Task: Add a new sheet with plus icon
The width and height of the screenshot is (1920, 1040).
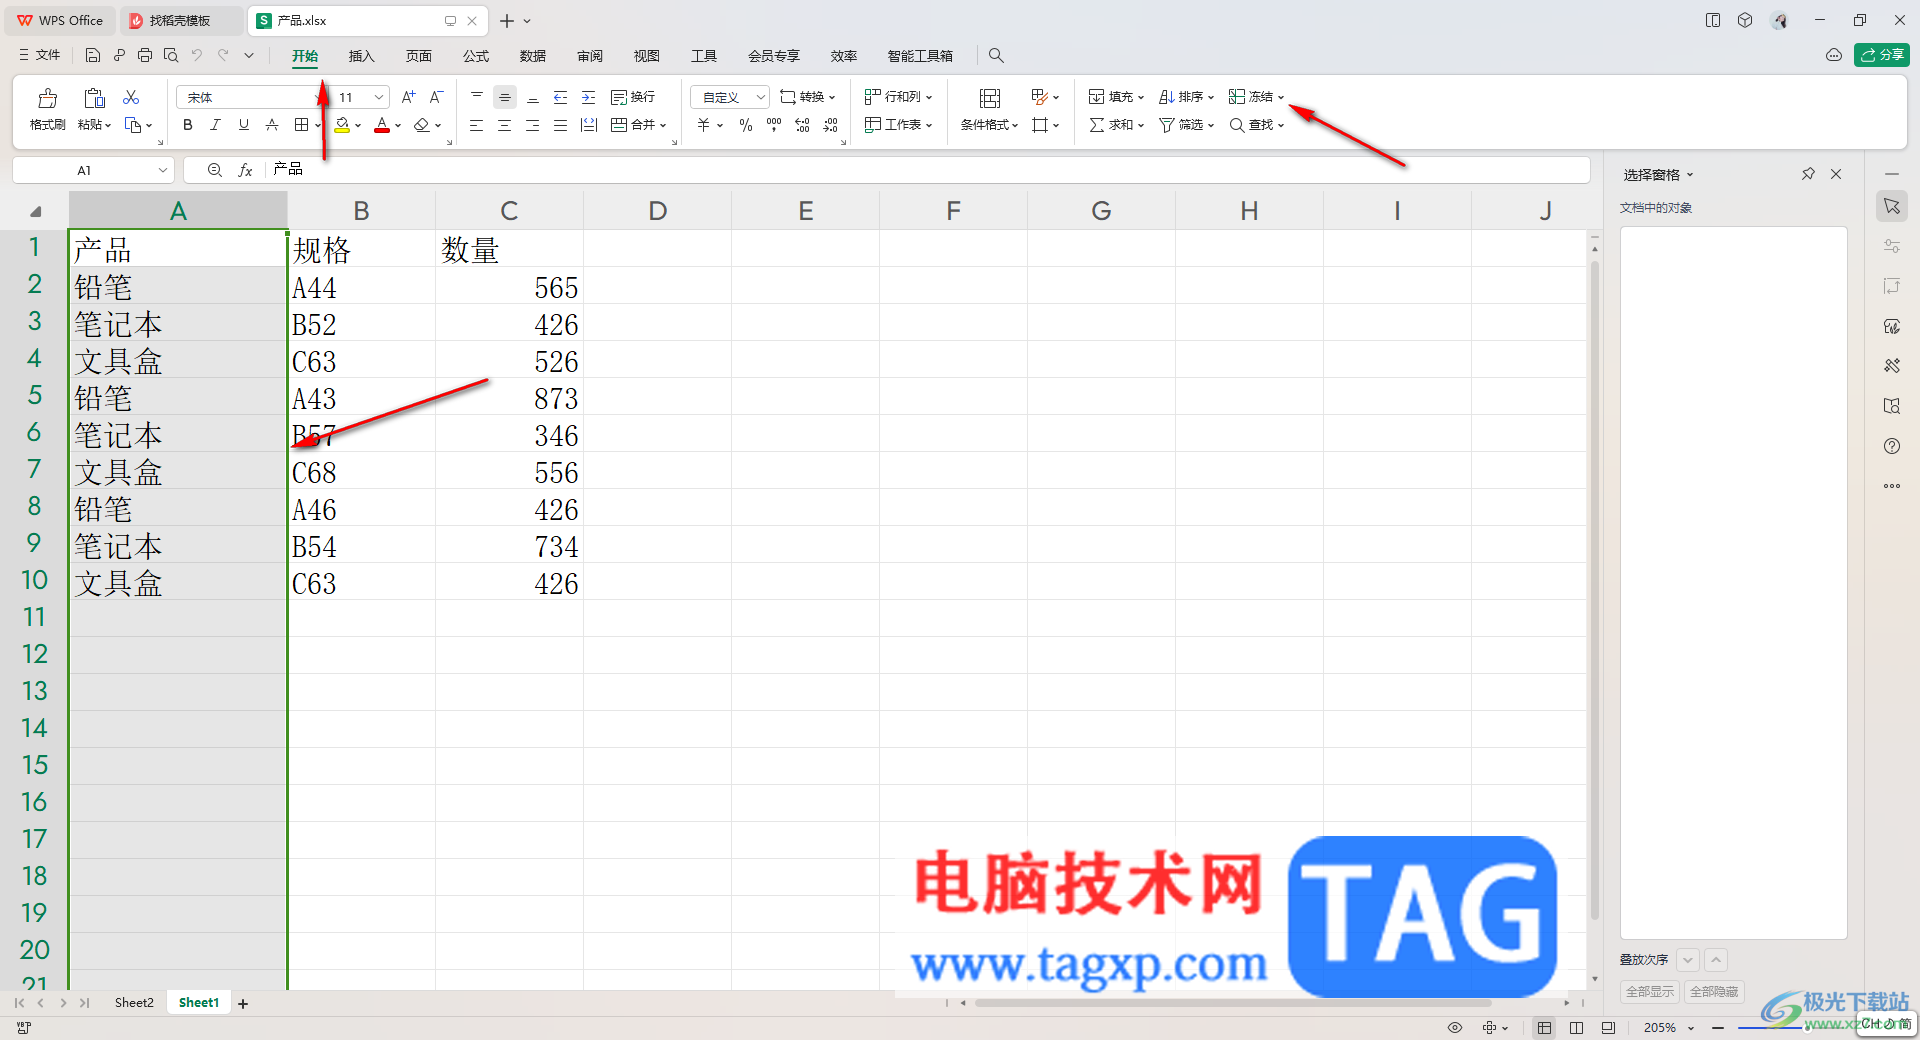Action: [243, 1003]
